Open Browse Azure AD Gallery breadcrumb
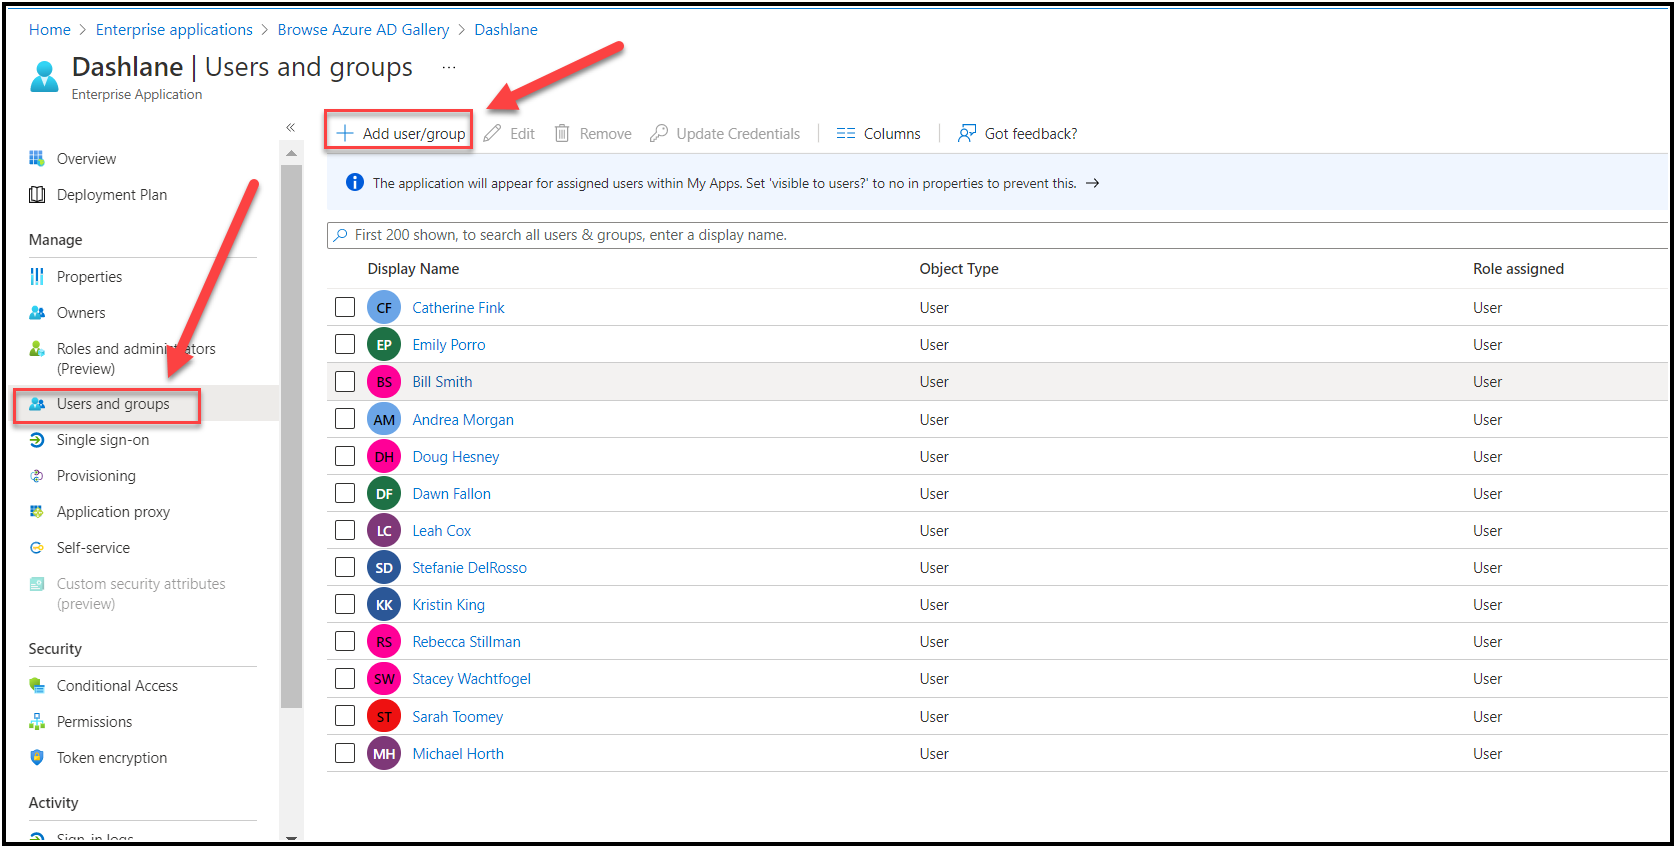 tap(363, 30)
